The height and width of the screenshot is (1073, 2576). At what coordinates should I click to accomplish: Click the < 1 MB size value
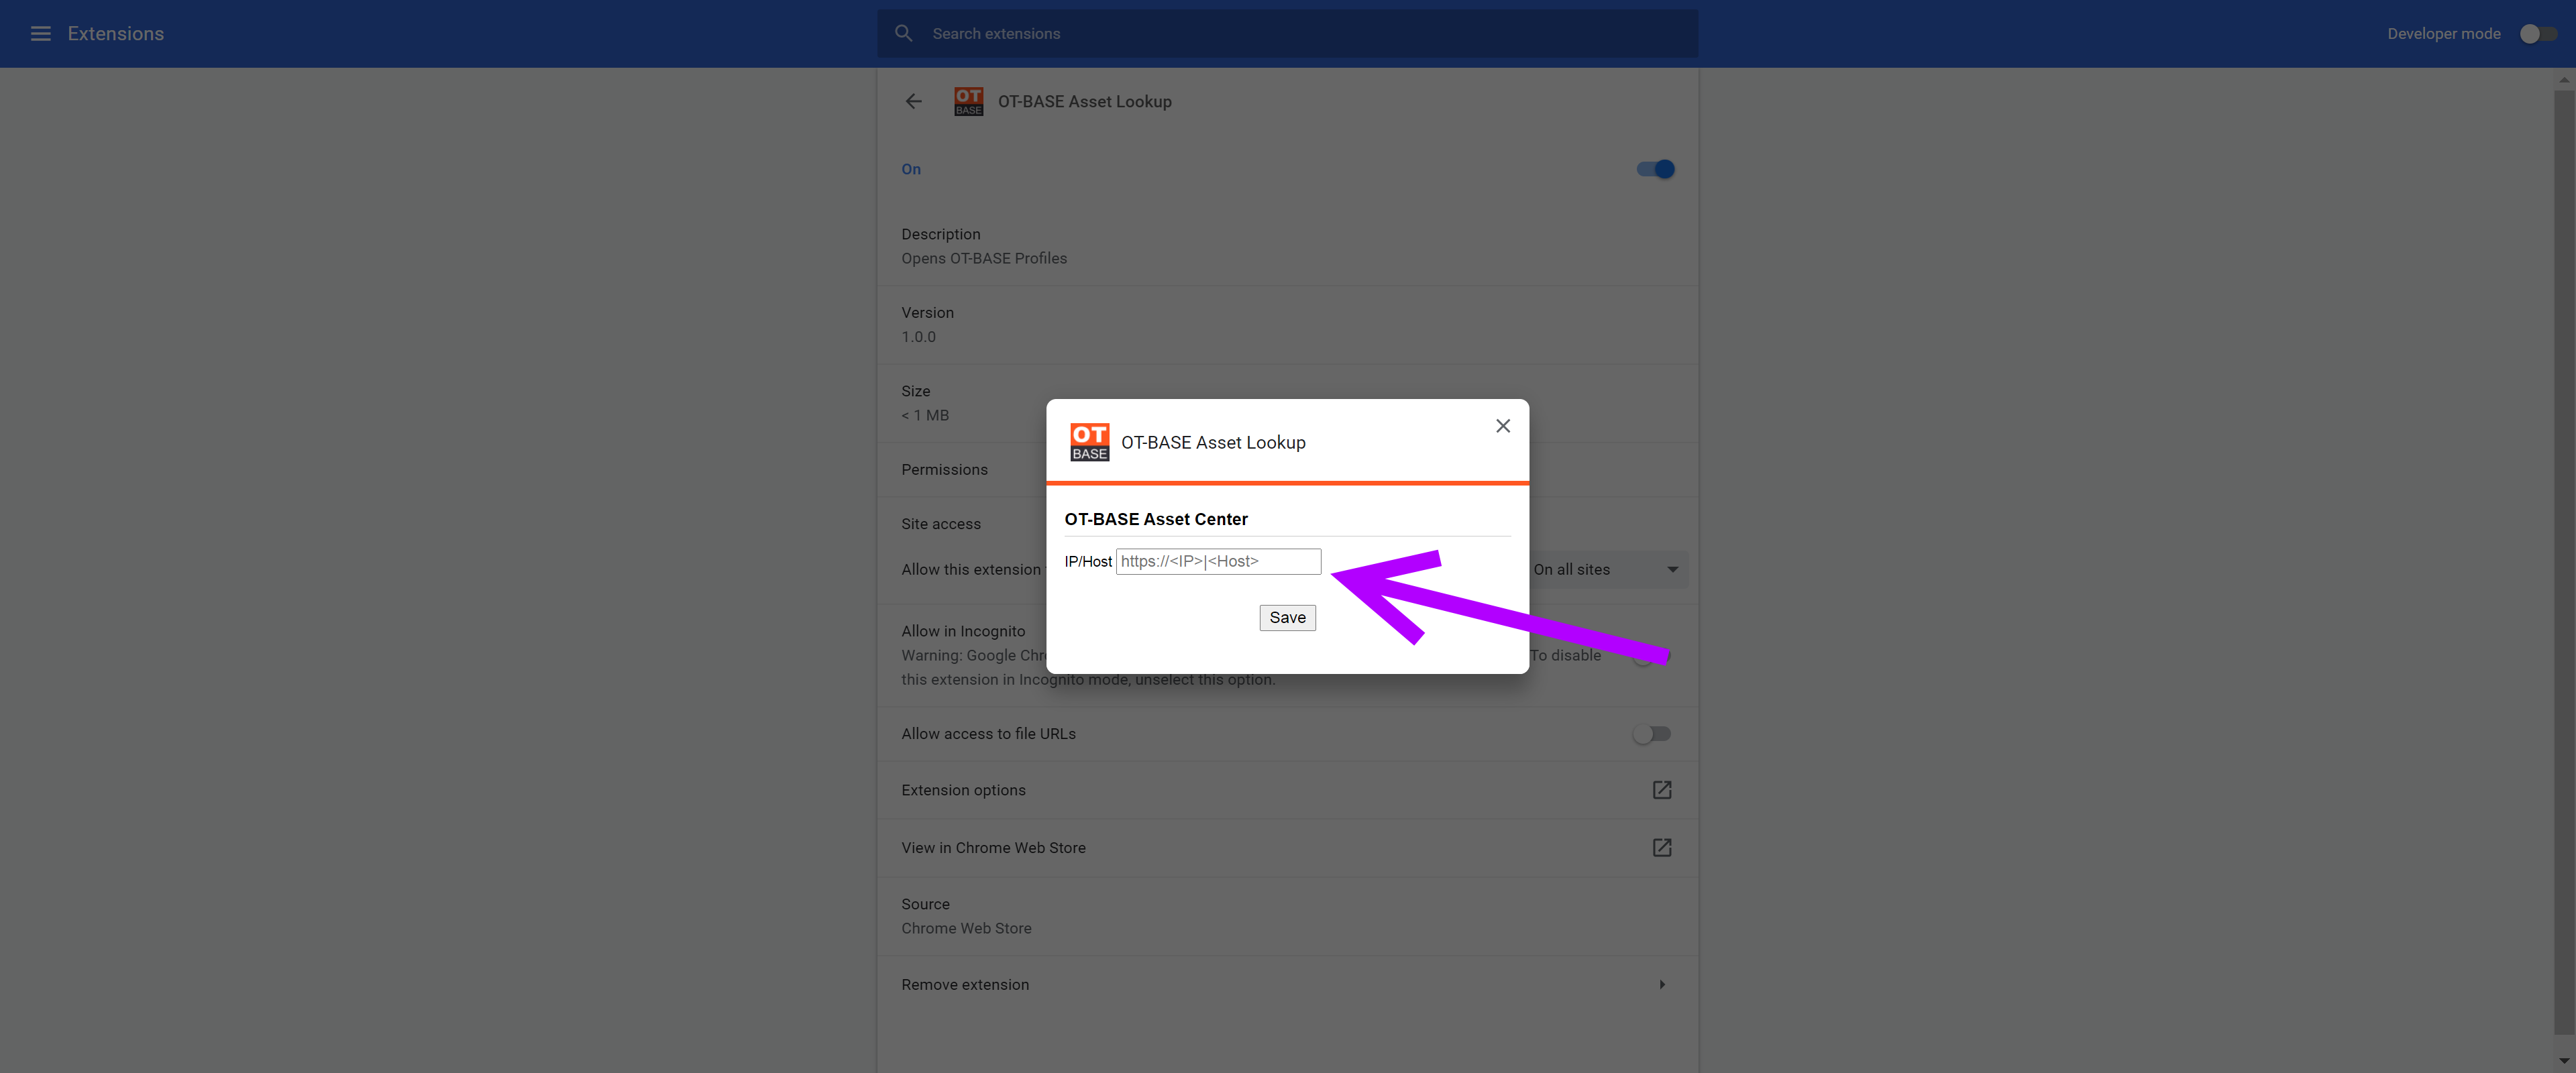pos(925,415)
